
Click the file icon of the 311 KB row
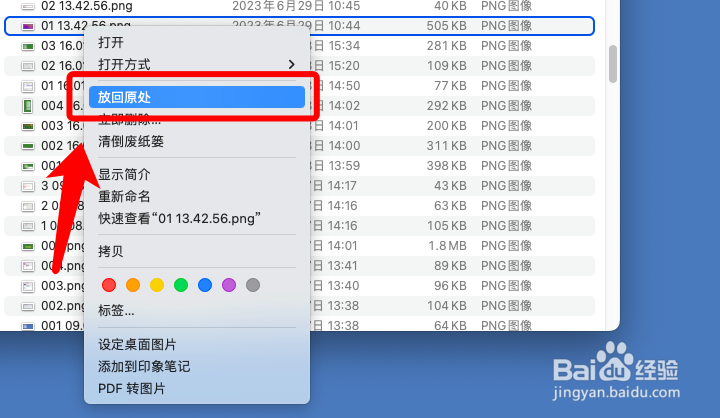coord(28,146)
